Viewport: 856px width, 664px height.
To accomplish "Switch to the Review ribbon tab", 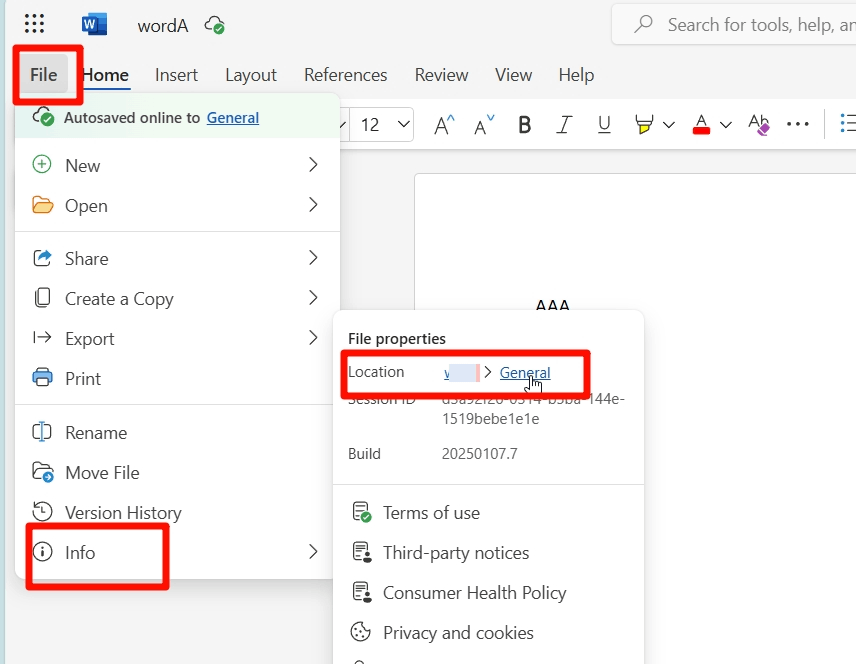I will [x=441, y=74].
